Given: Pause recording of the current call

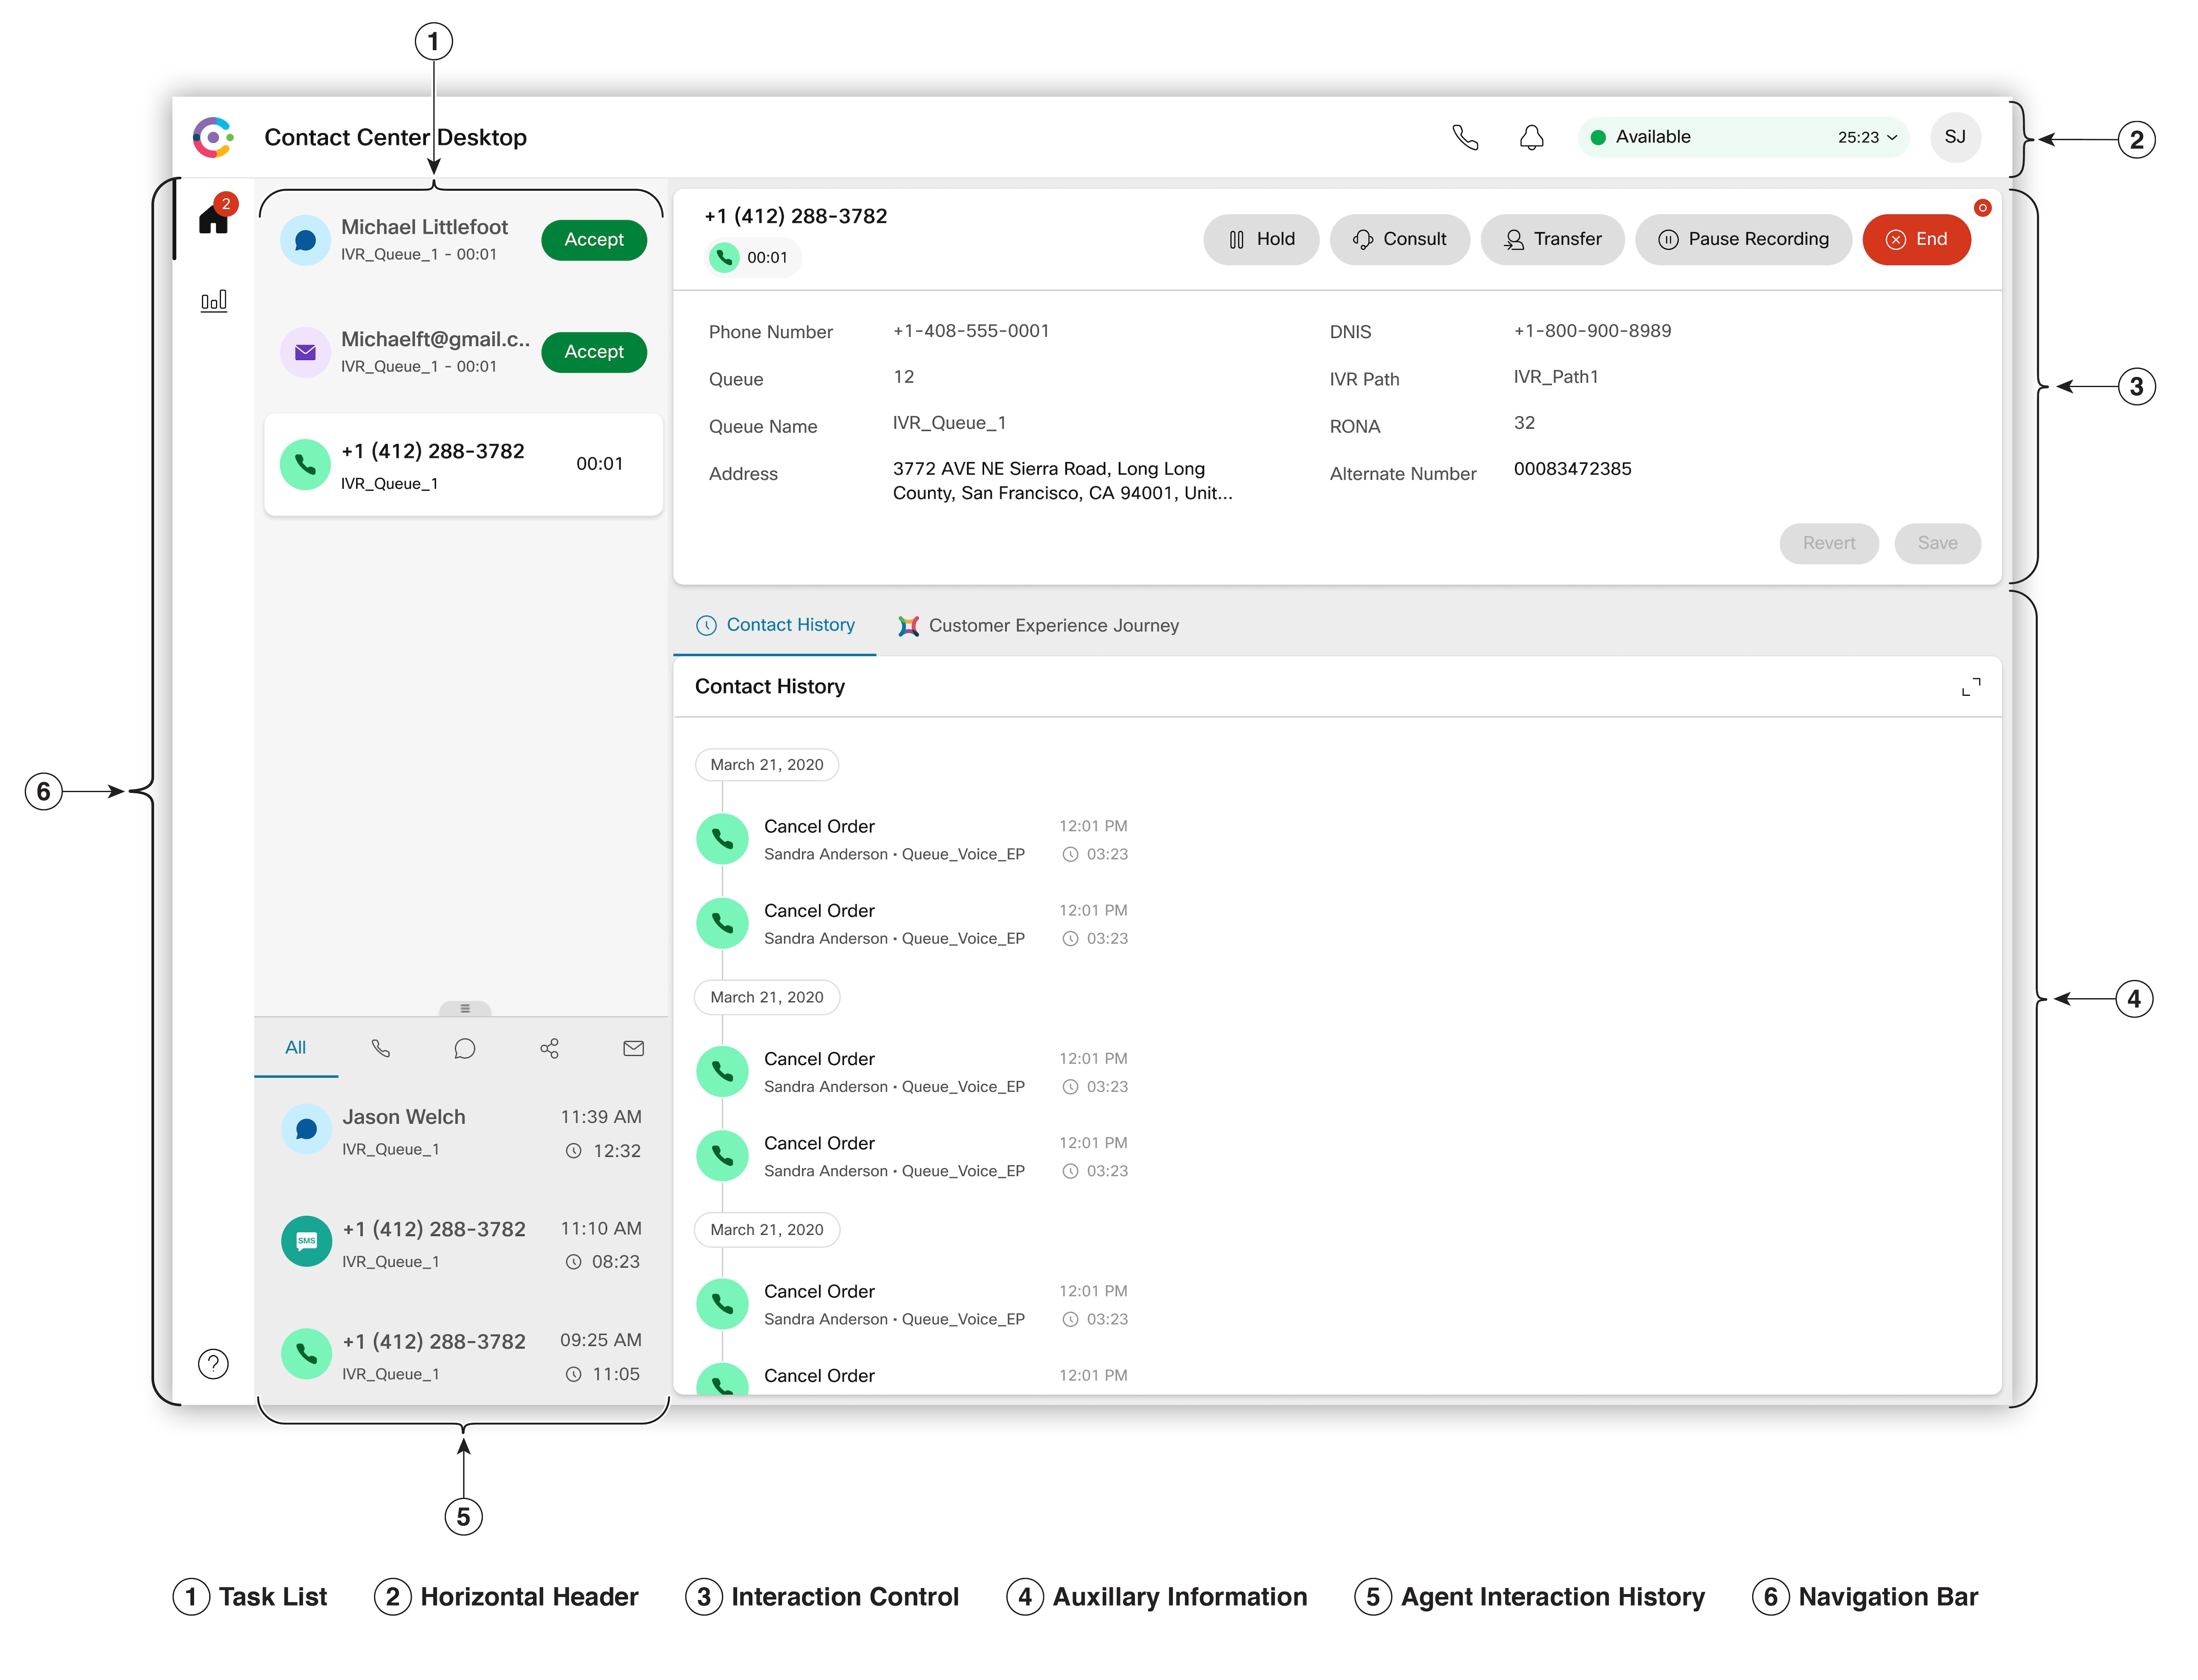Looking at the screenshot, I should [1743, 239].
